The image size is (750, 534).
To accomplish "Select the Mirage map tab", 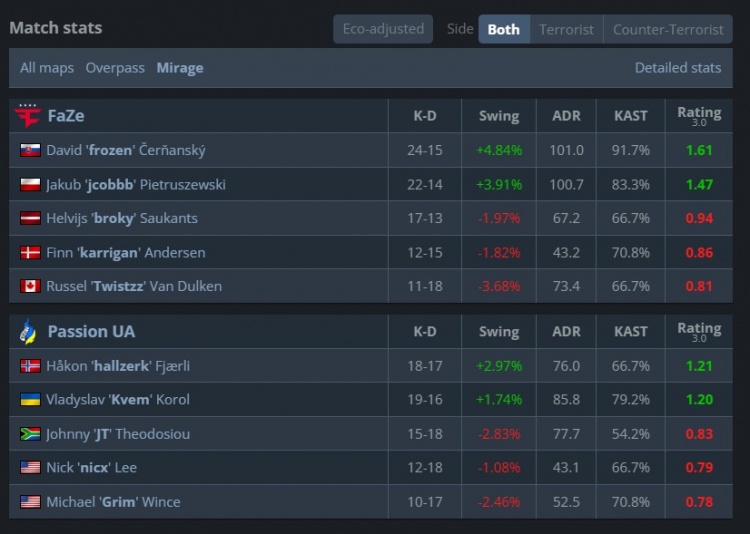I will [180, 68].
